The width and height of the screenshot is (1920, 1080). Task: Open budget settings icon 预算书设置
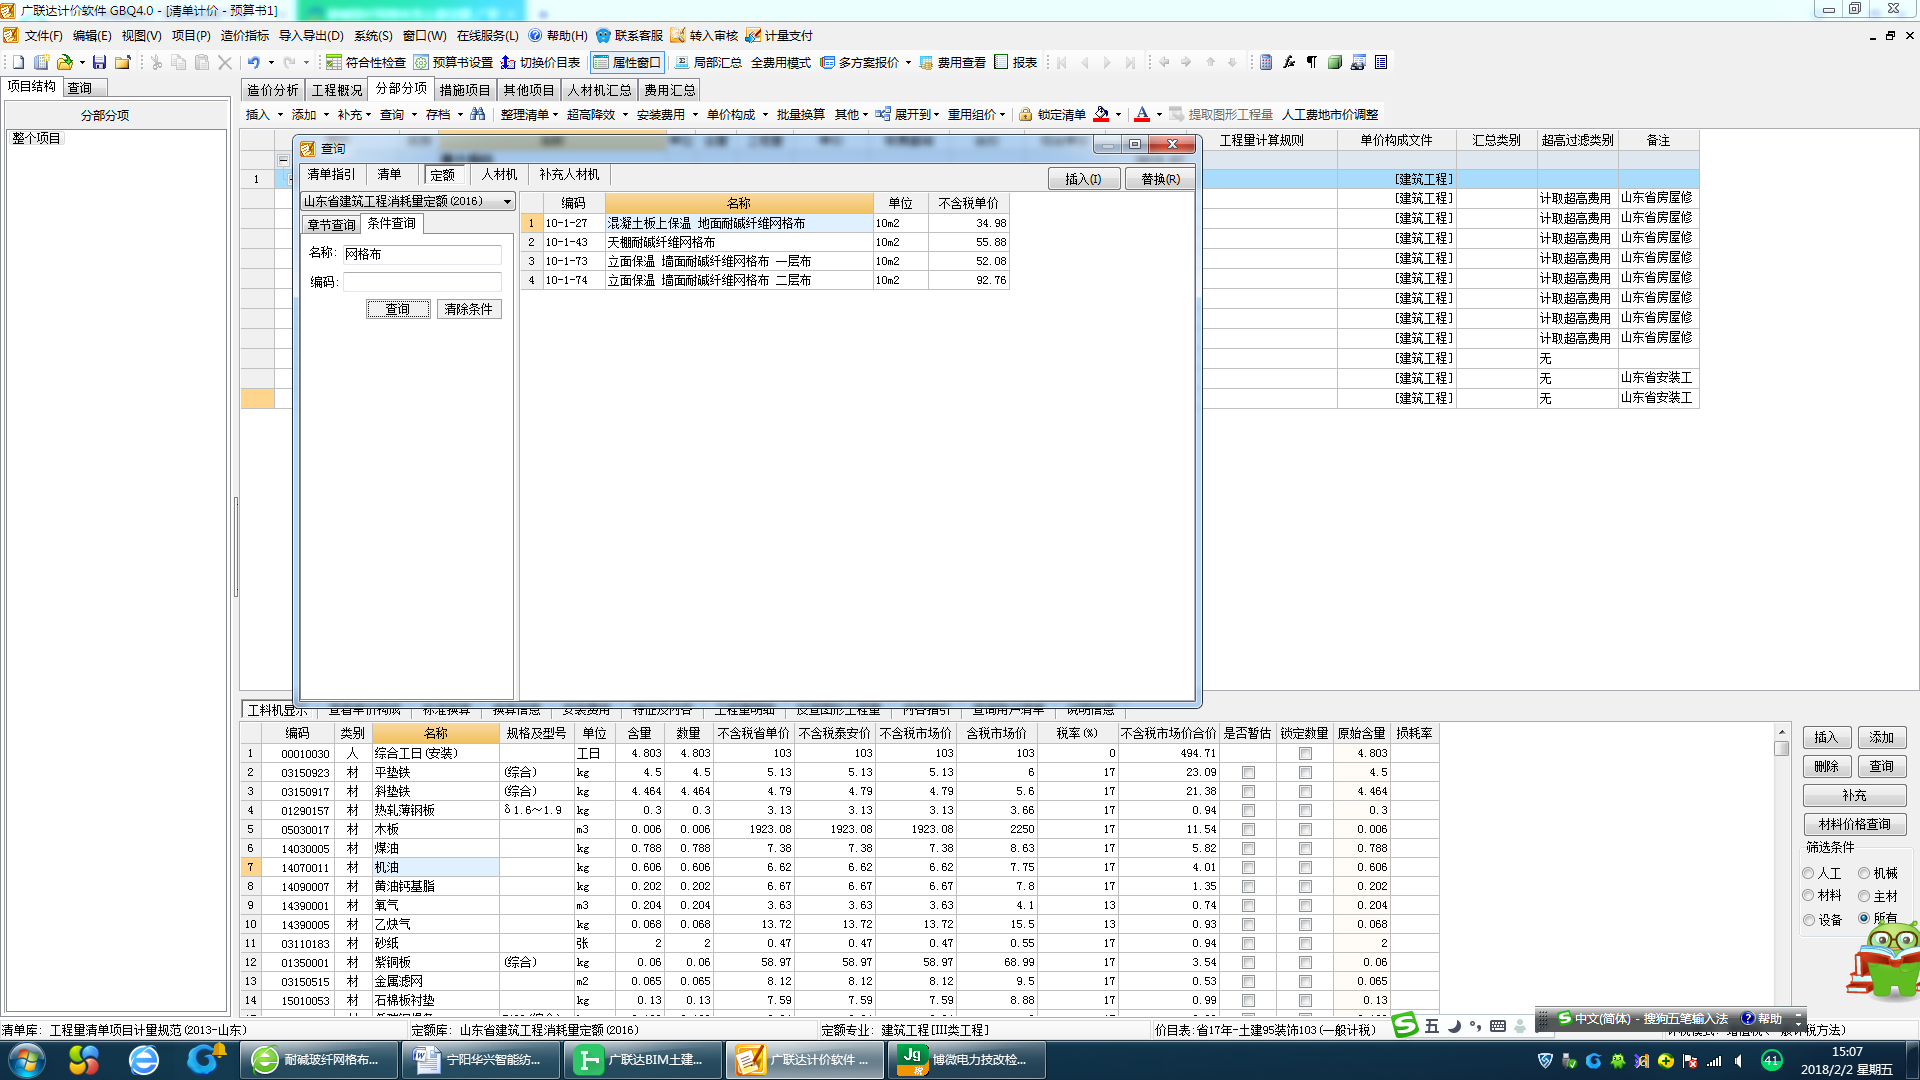coord(421,62)
